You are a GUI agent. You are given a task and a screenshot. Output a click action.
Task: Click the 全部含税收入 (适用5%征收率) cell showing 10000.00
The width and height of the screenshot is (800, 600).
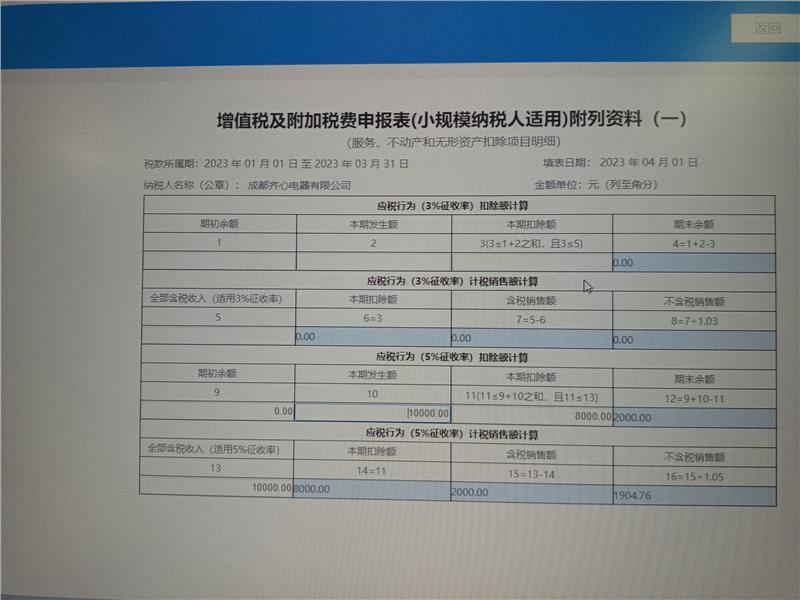pyautogui.click(x=216, y=487)
